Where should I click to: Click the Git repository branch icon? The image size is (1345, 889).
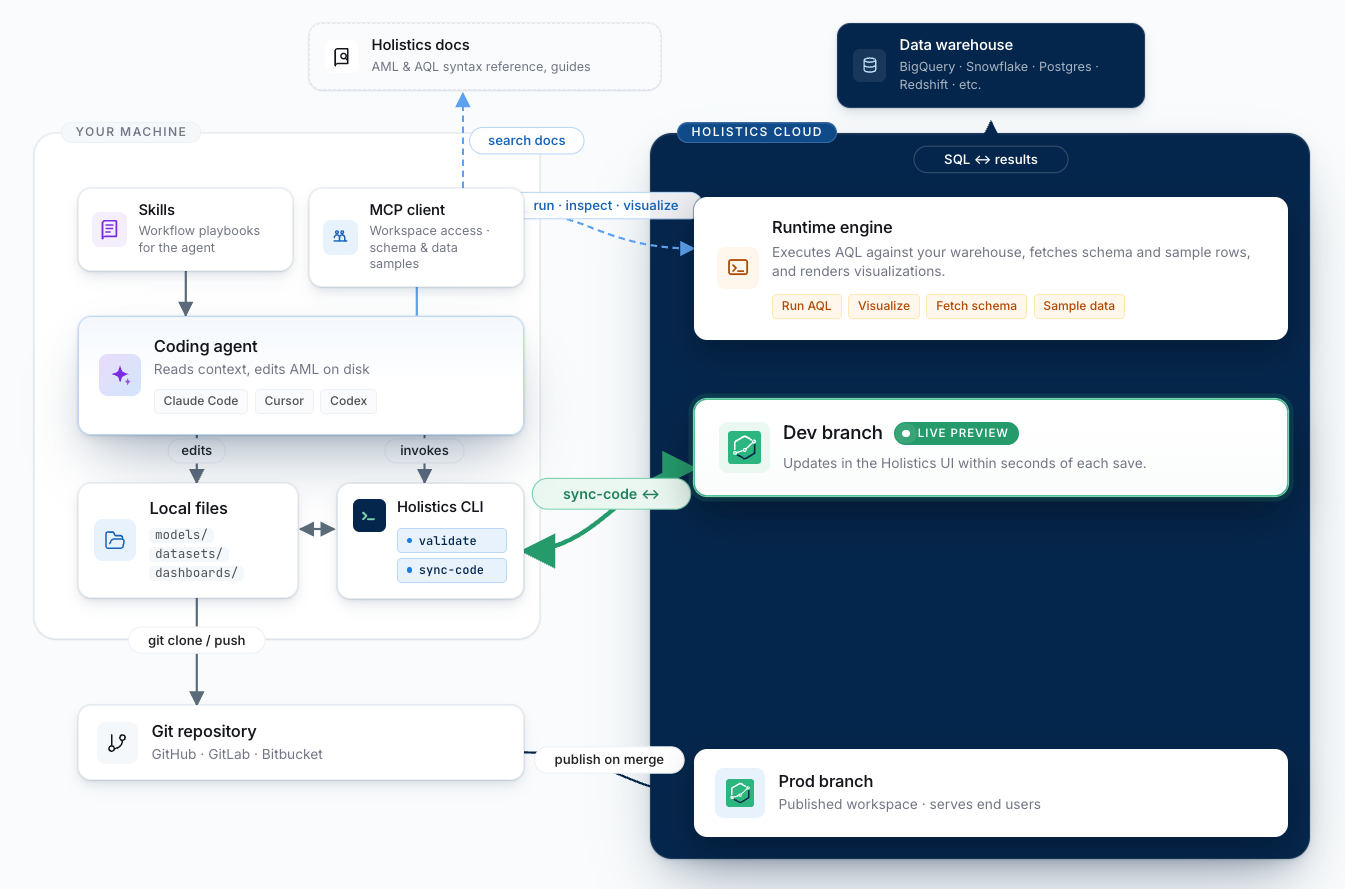[x=117, y=743]
